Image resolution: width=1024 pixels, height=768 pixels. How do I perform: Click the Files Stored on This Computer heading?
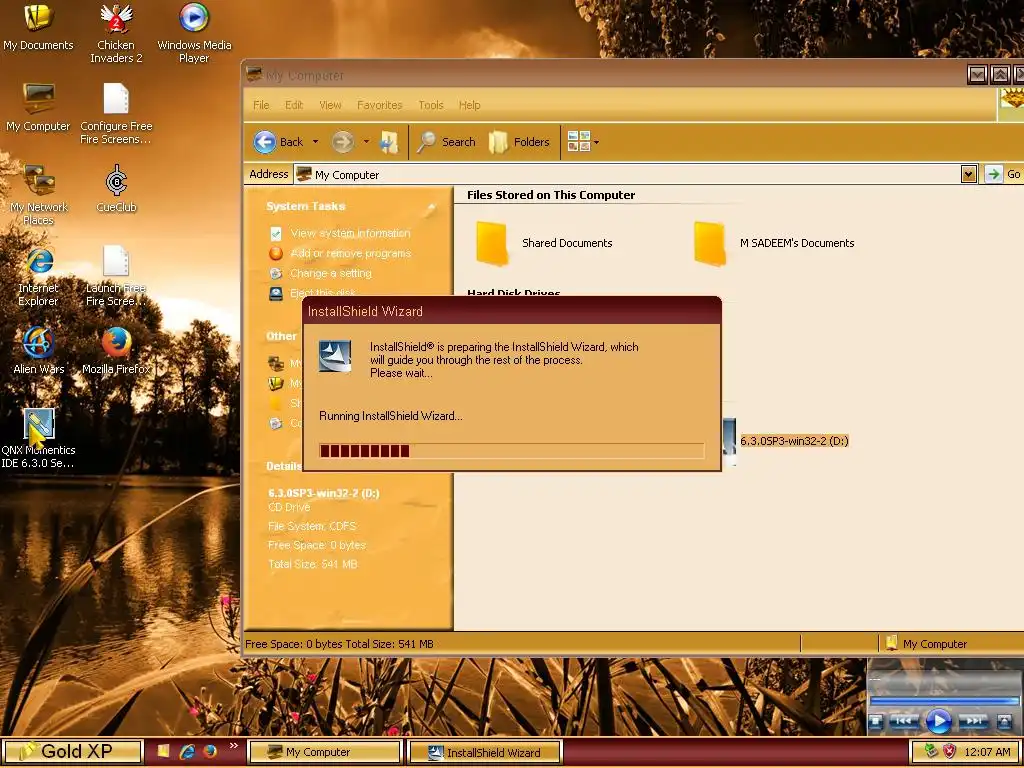pos(551,195)
